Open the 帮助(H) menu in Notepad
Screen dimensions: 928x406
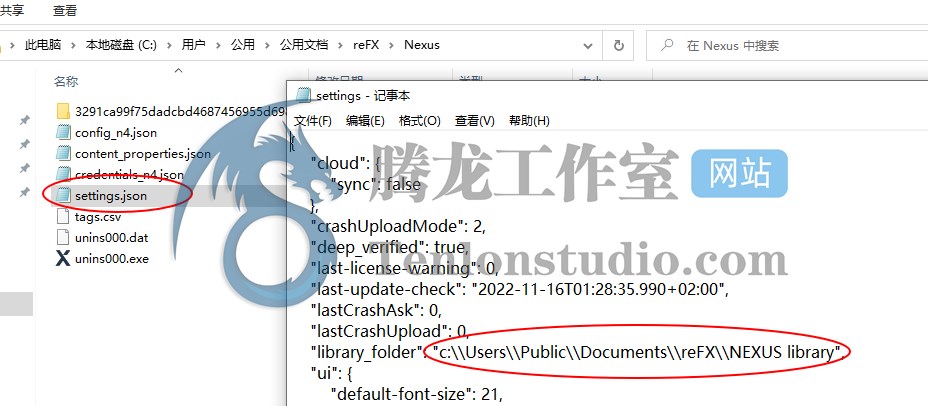pos(529,121)
